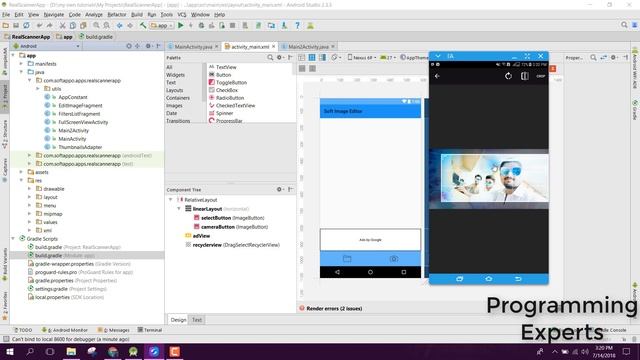Toggle the Blueprint view mode icon
This screenshot has width=640, height=360.
click(312, 58)
